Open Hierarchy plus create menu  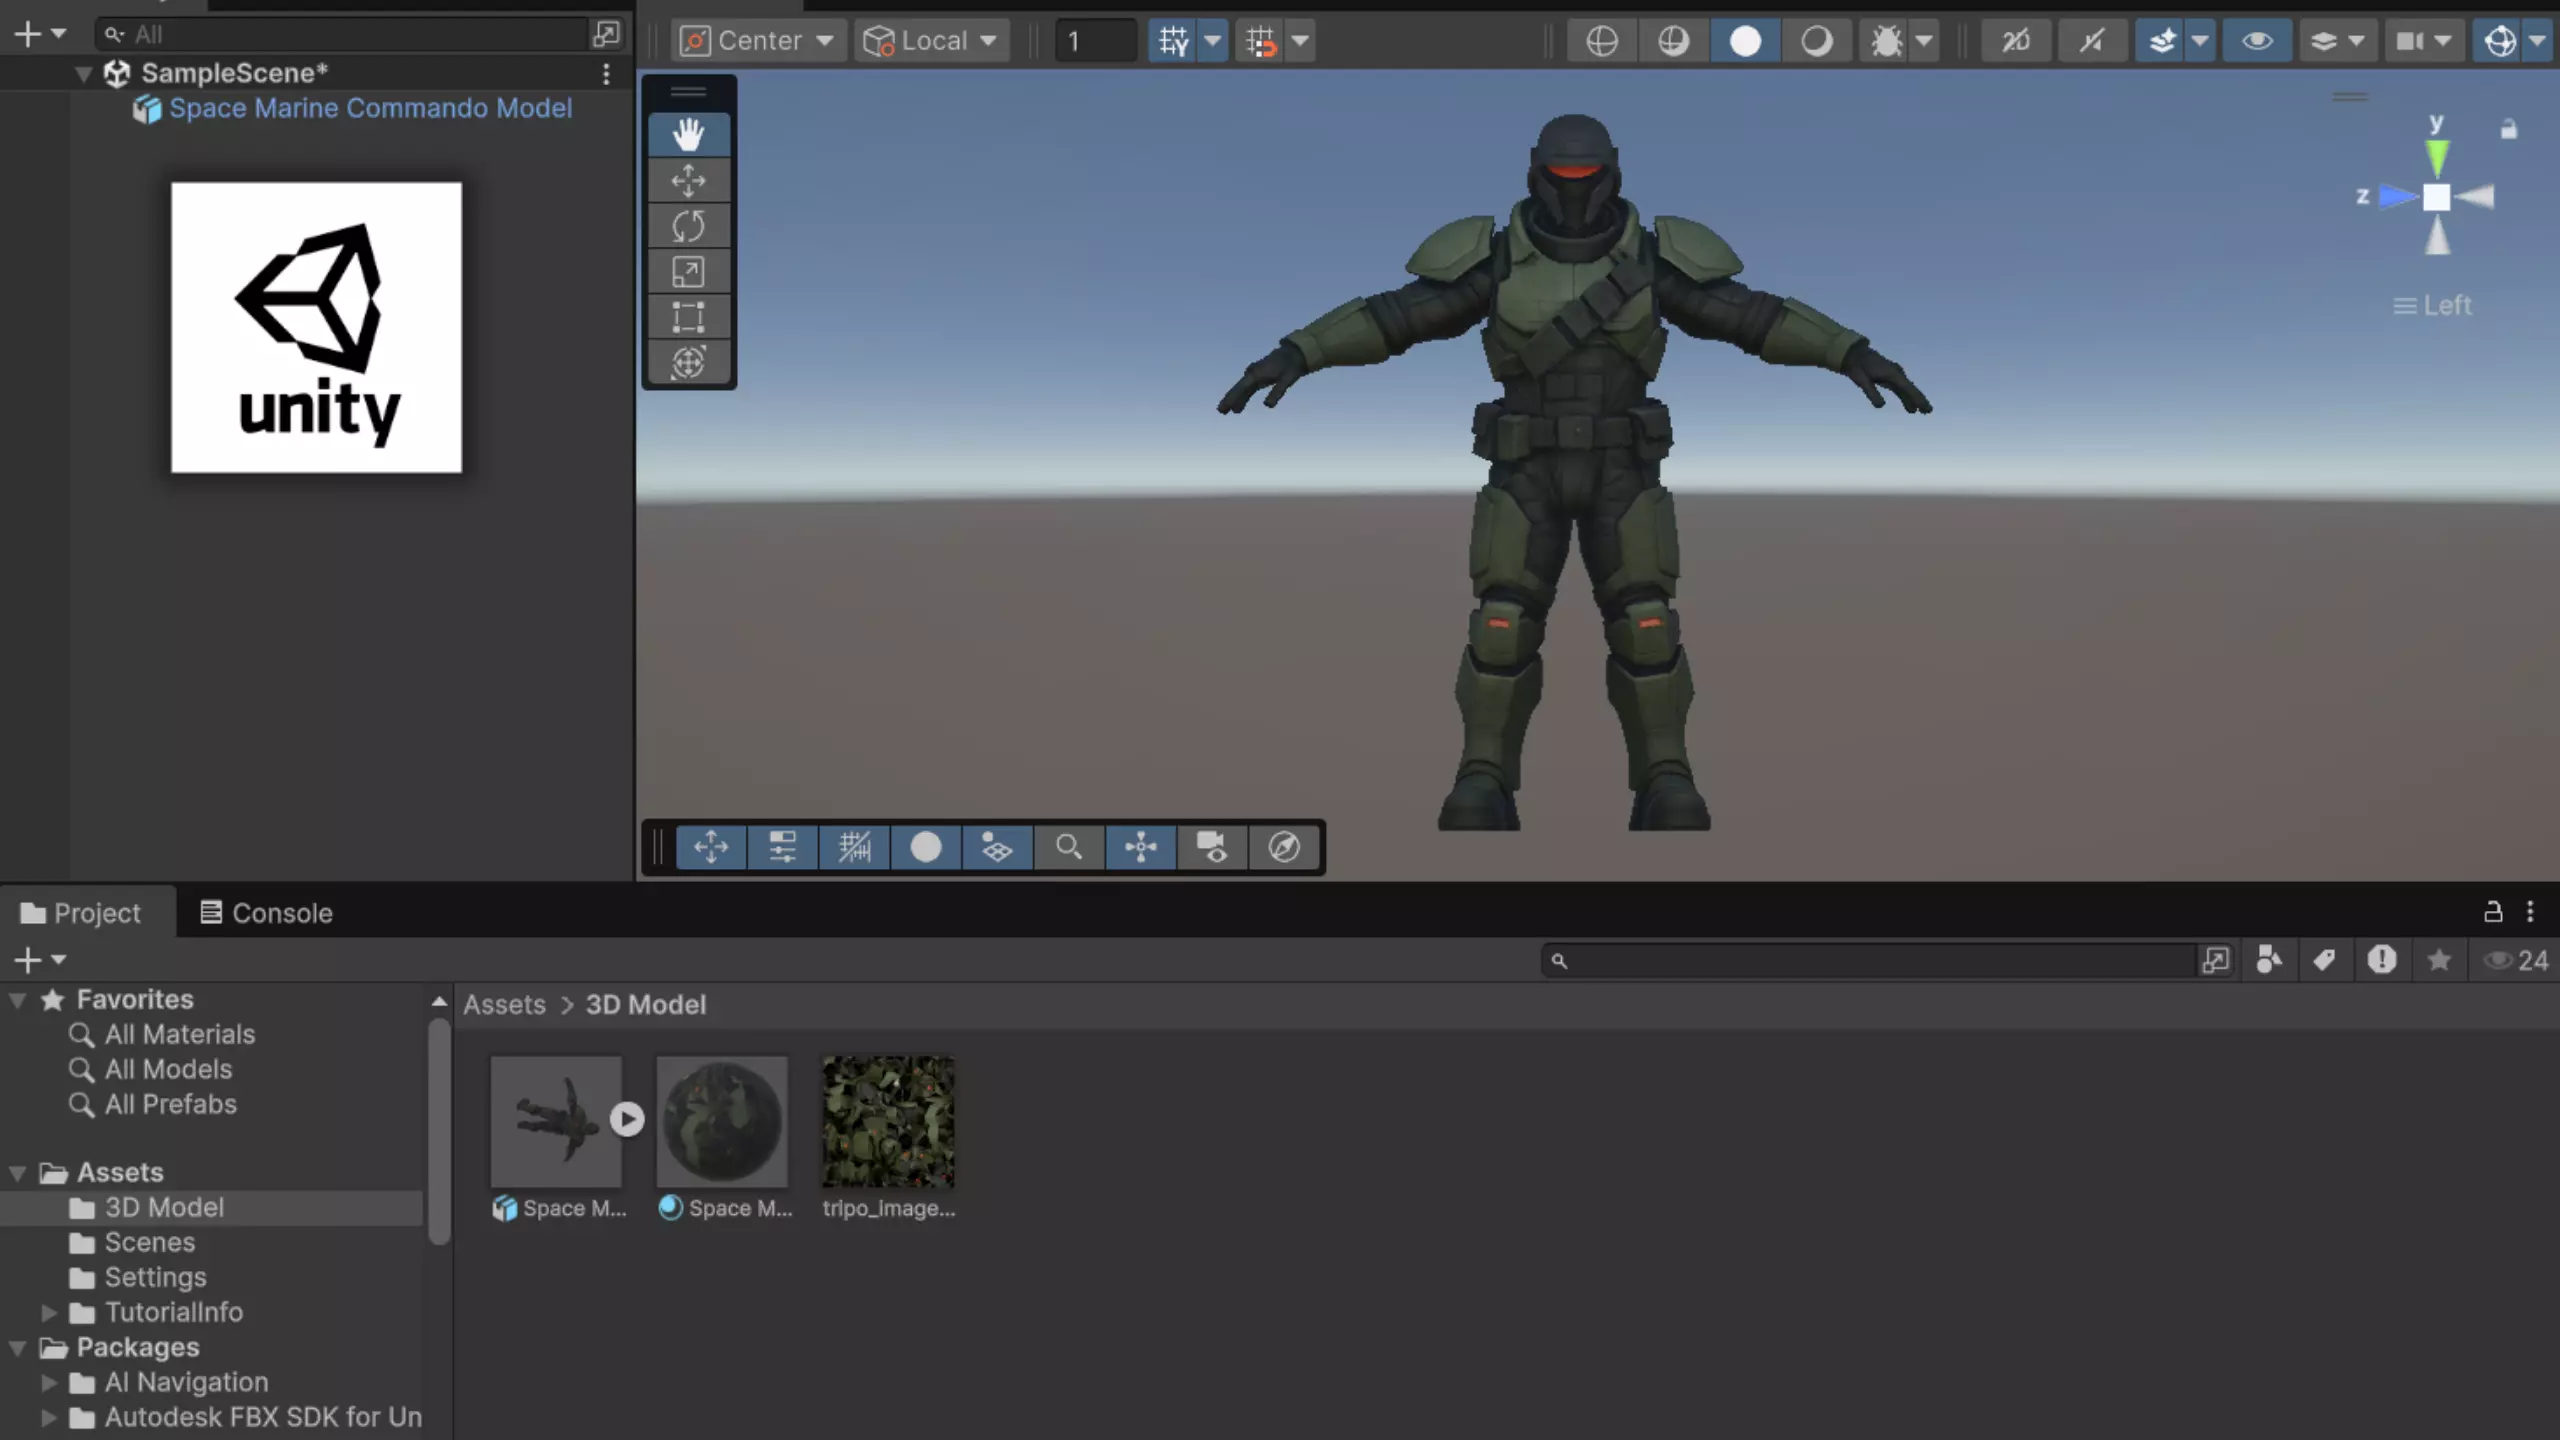pos(39,34)
